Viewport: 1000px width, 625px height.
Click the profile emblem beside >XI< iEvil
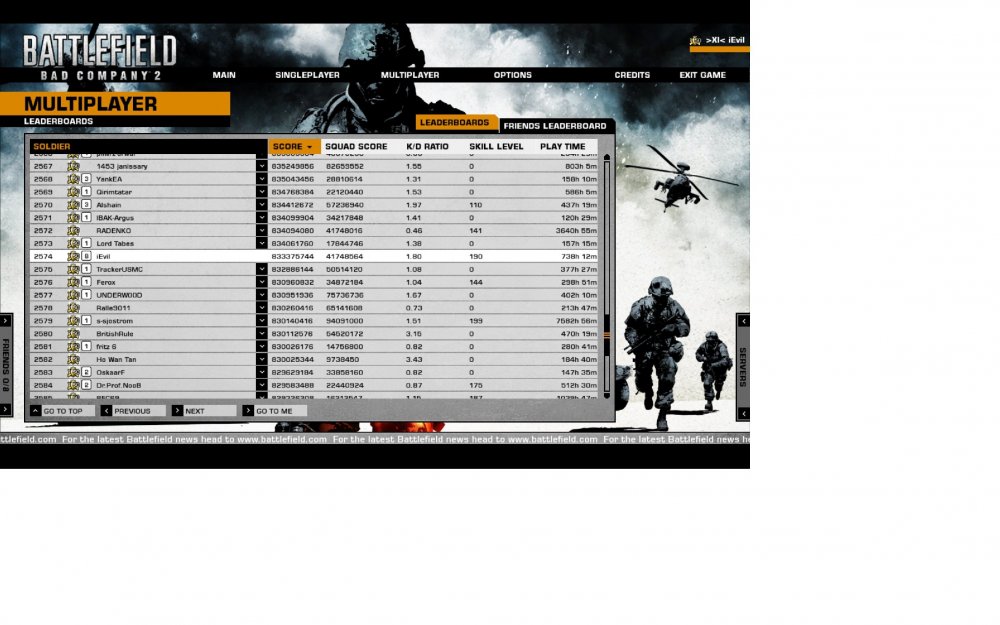coord(695,41)
